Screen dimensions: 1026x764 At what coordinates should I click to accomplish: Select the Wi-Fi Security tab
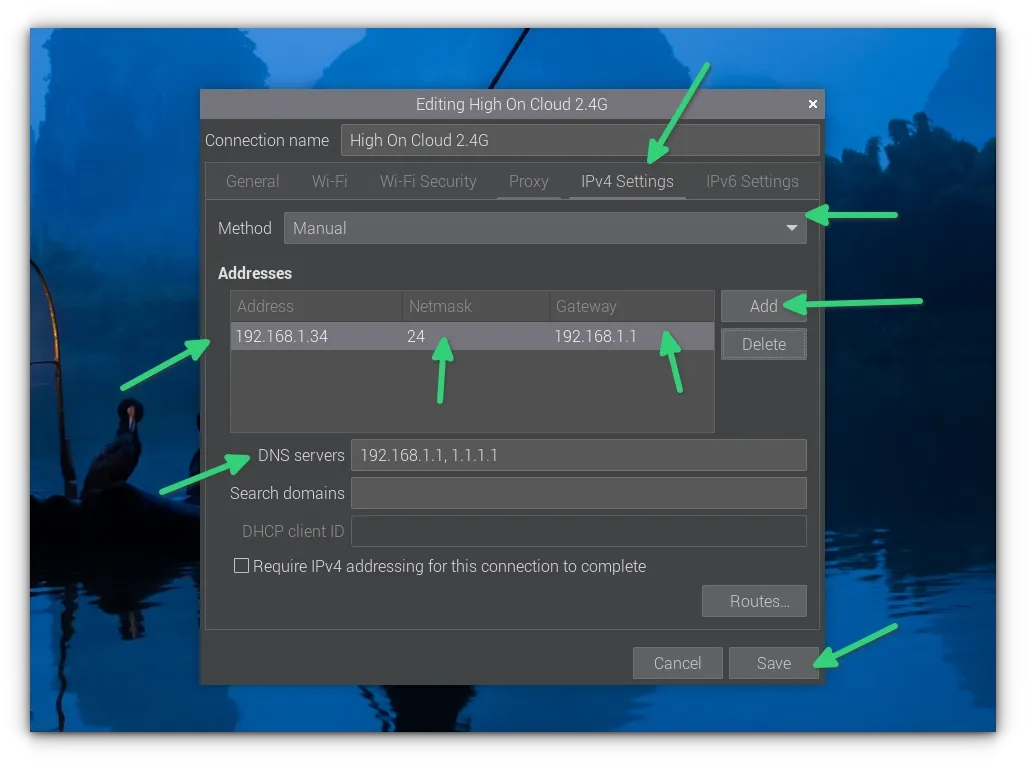click(428, 182)
